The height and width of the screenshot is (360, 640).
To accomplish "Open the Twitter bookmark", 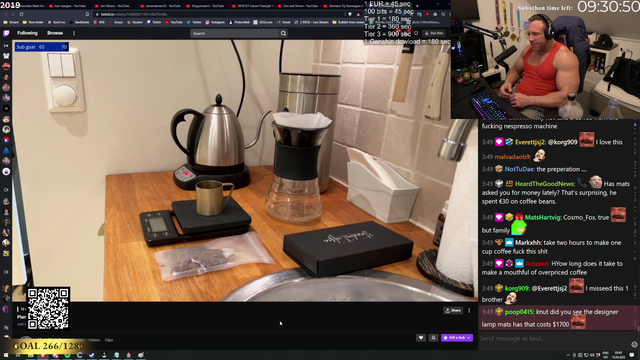I will pos(194,22).
